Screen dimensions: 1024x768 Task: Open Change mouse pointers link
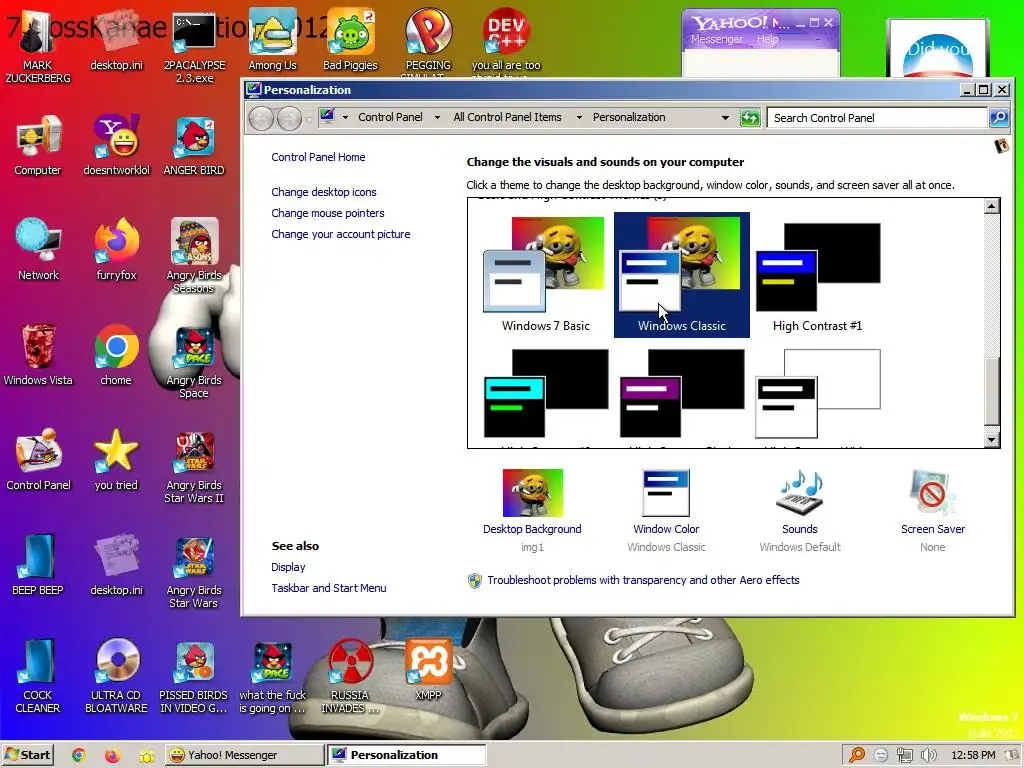pyautogui.click(x=328, y=213)
